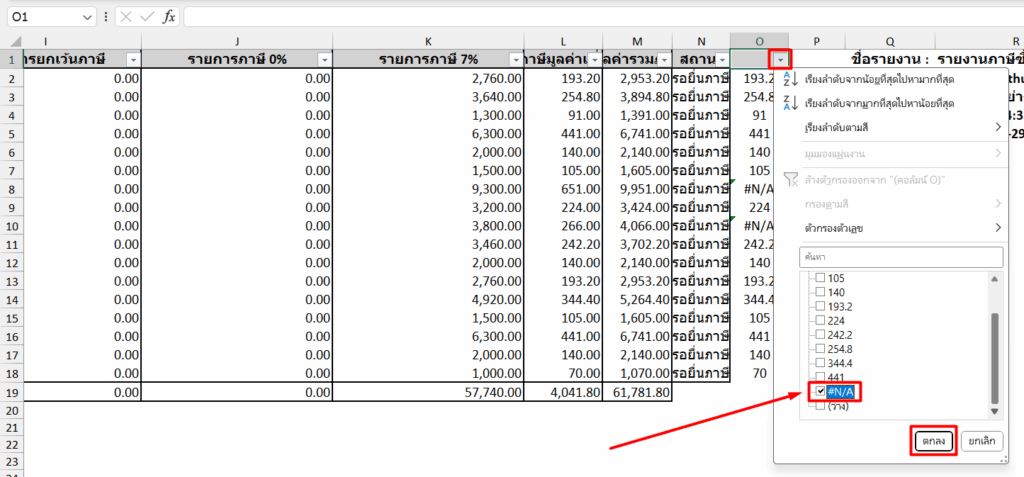Screen dimensions: 1024x477
Task: Click the formula bar Enter checkmark icon
Action: pyautogui.click(x=149, y=17)
